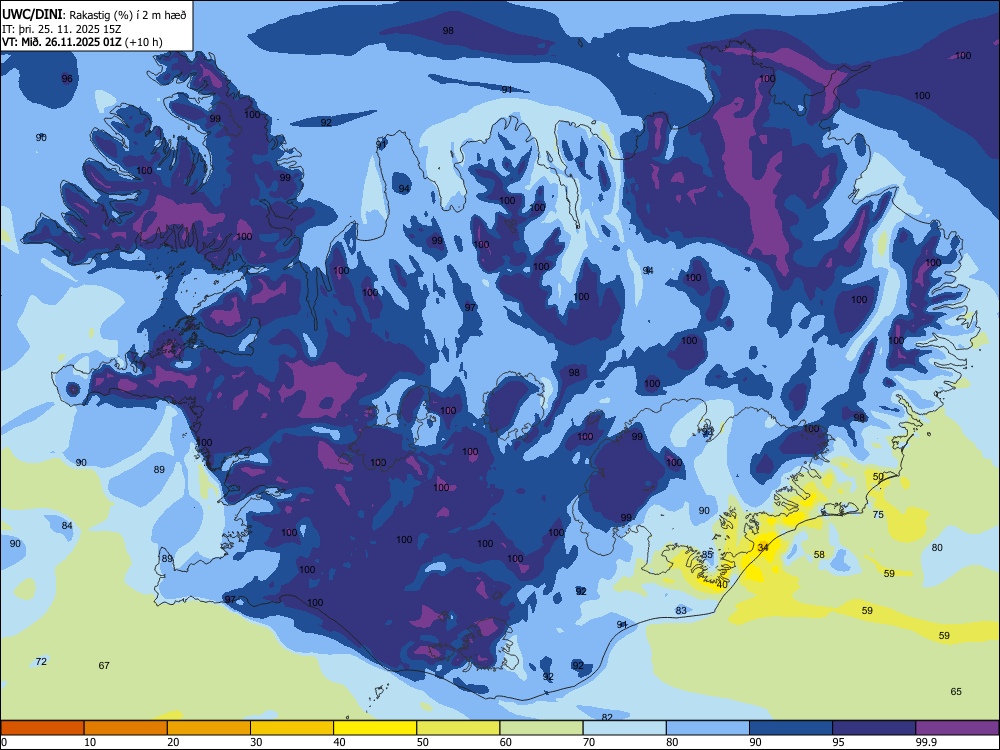The image size is (1000, 750).
Task: Click the '40' humidity value near the southeast coast
Action: tap(722, 584)
